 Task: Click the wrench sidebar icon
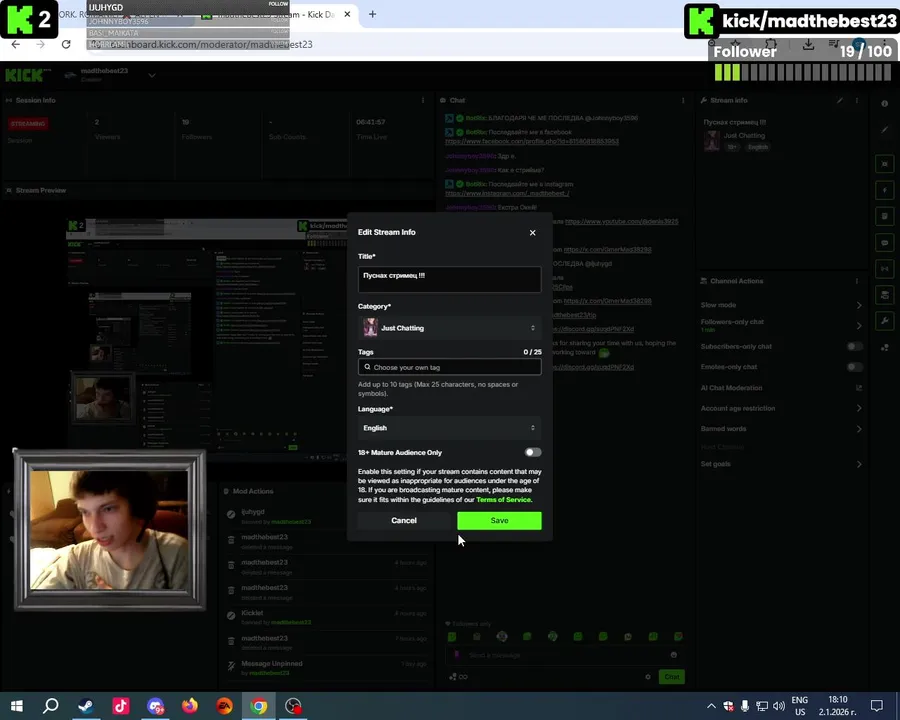pyautogui.click(x=885, y=321)
